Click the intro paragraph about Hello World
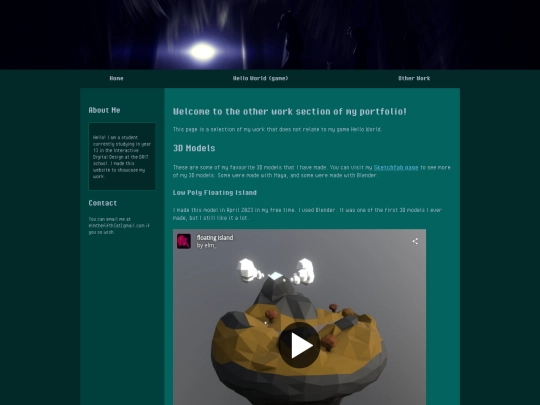 pos(277,129)
